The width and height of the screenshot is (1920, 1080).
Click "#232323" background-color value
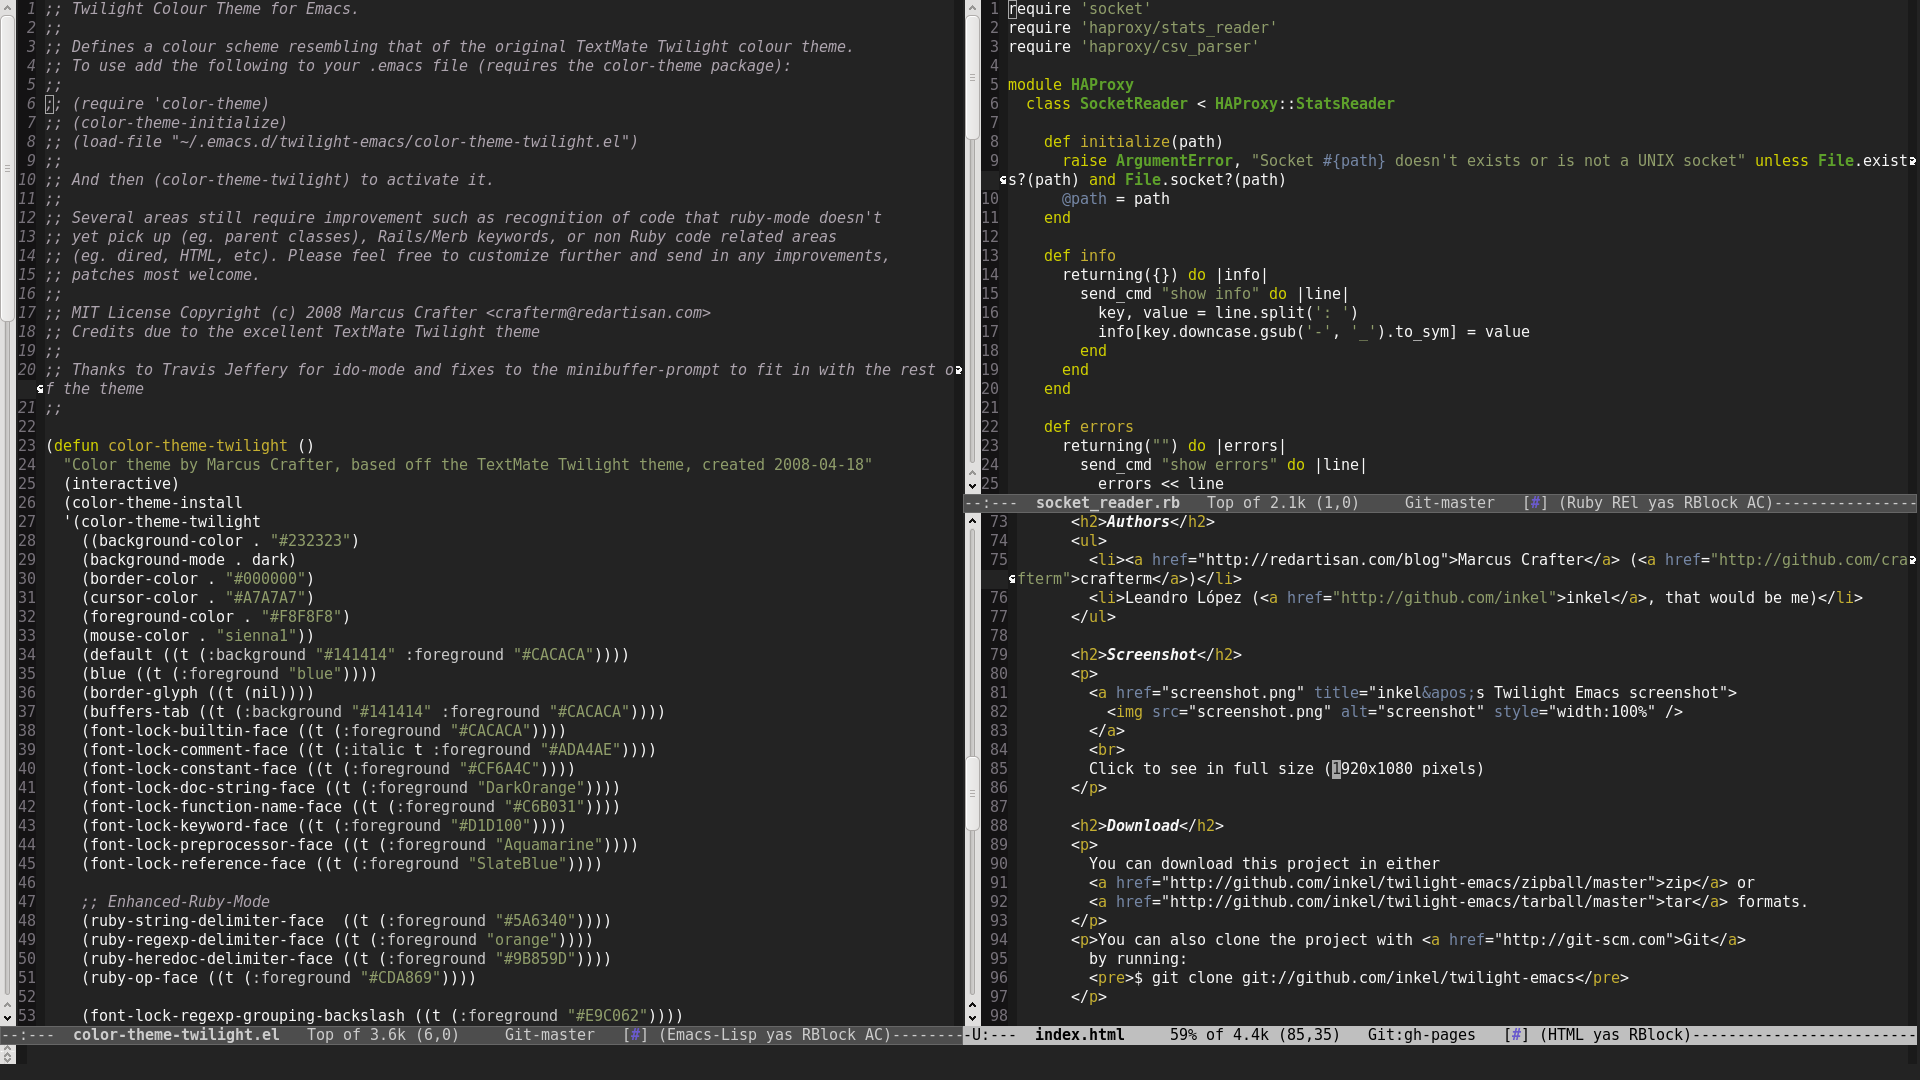[x=310, y=541]
